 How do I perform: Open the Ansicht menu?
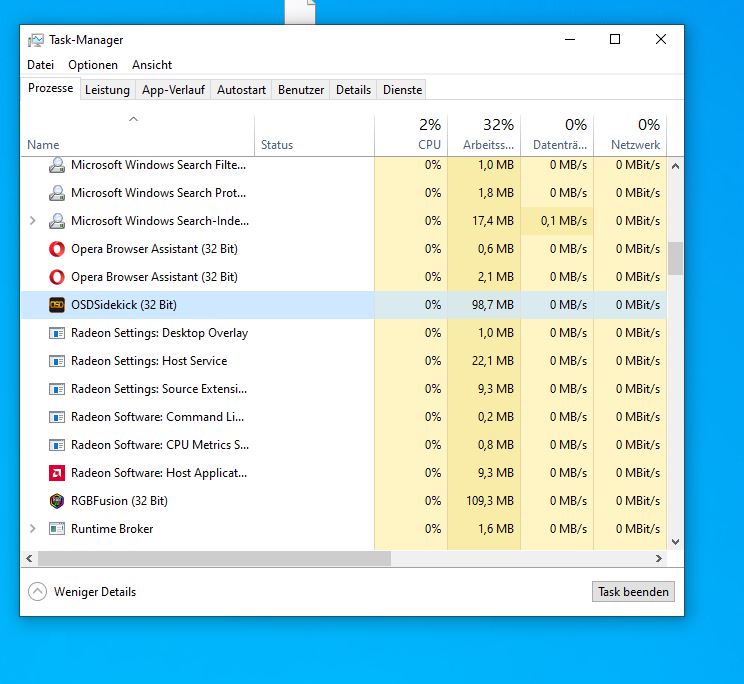click(152, 65)
